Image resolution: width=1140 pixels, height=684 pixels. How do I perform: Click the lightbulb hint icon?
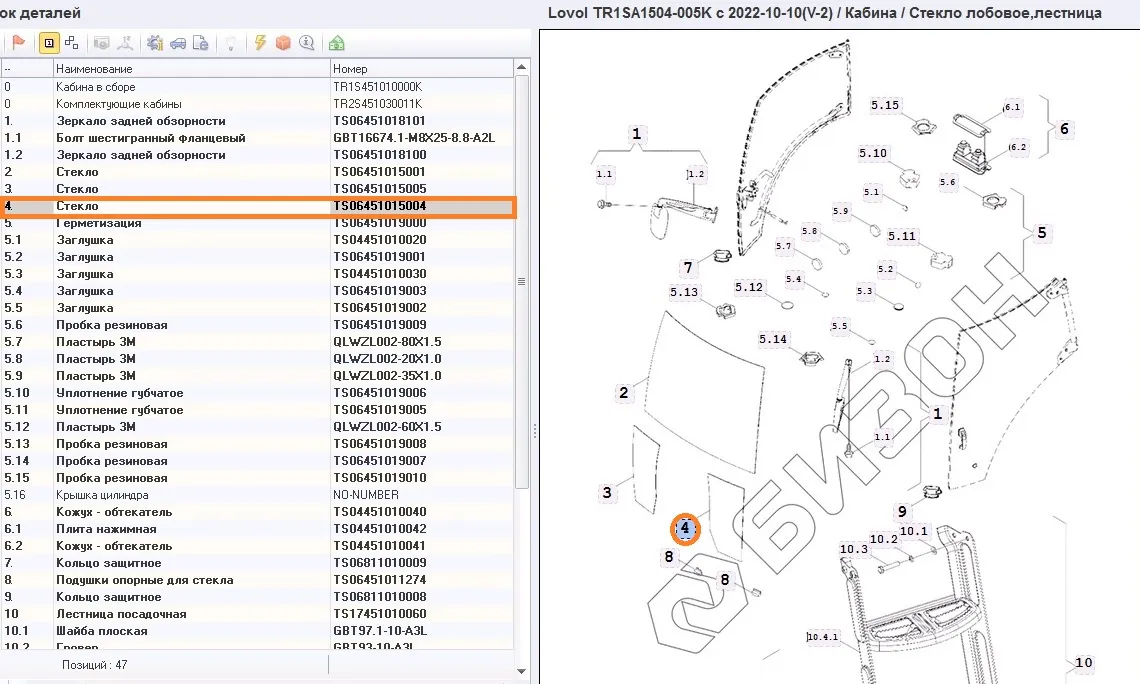tap(230, 43)
